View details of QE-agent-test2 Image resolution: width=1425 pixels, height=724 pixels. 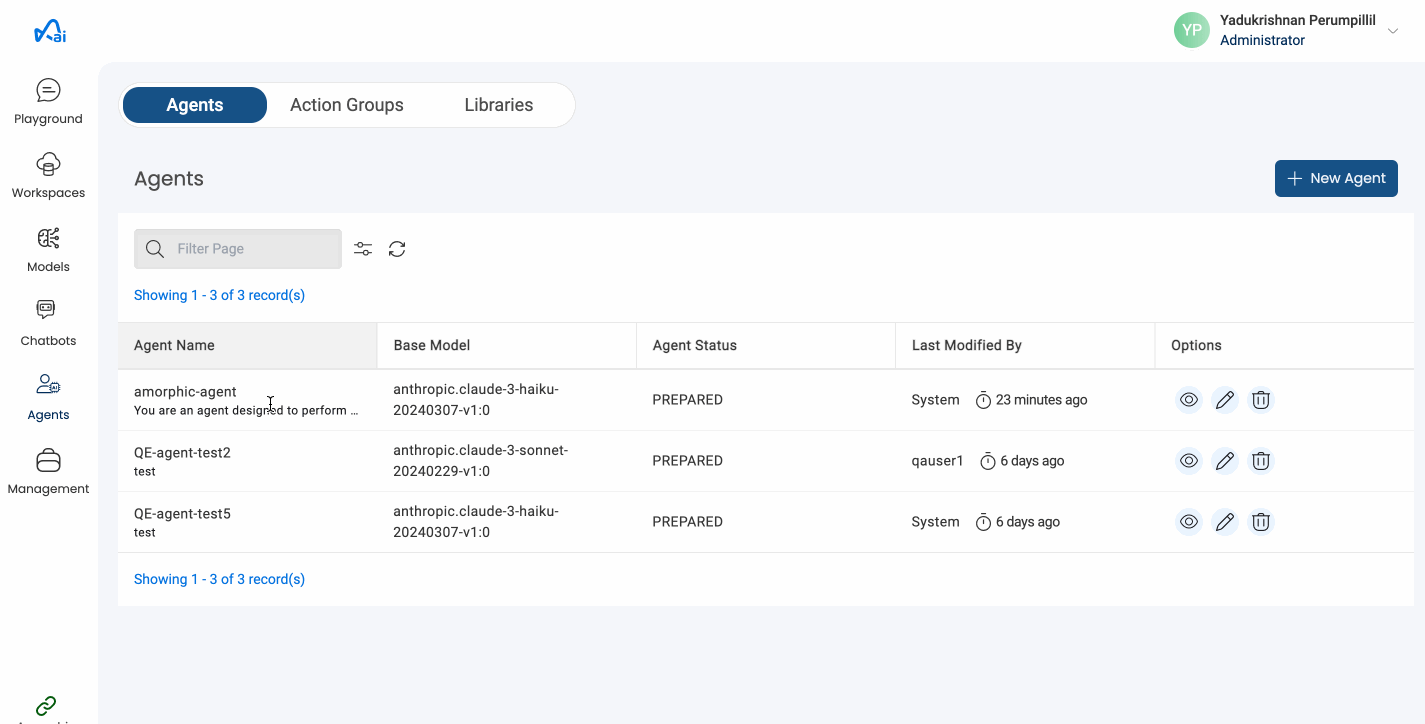(x=1189, y=461)
